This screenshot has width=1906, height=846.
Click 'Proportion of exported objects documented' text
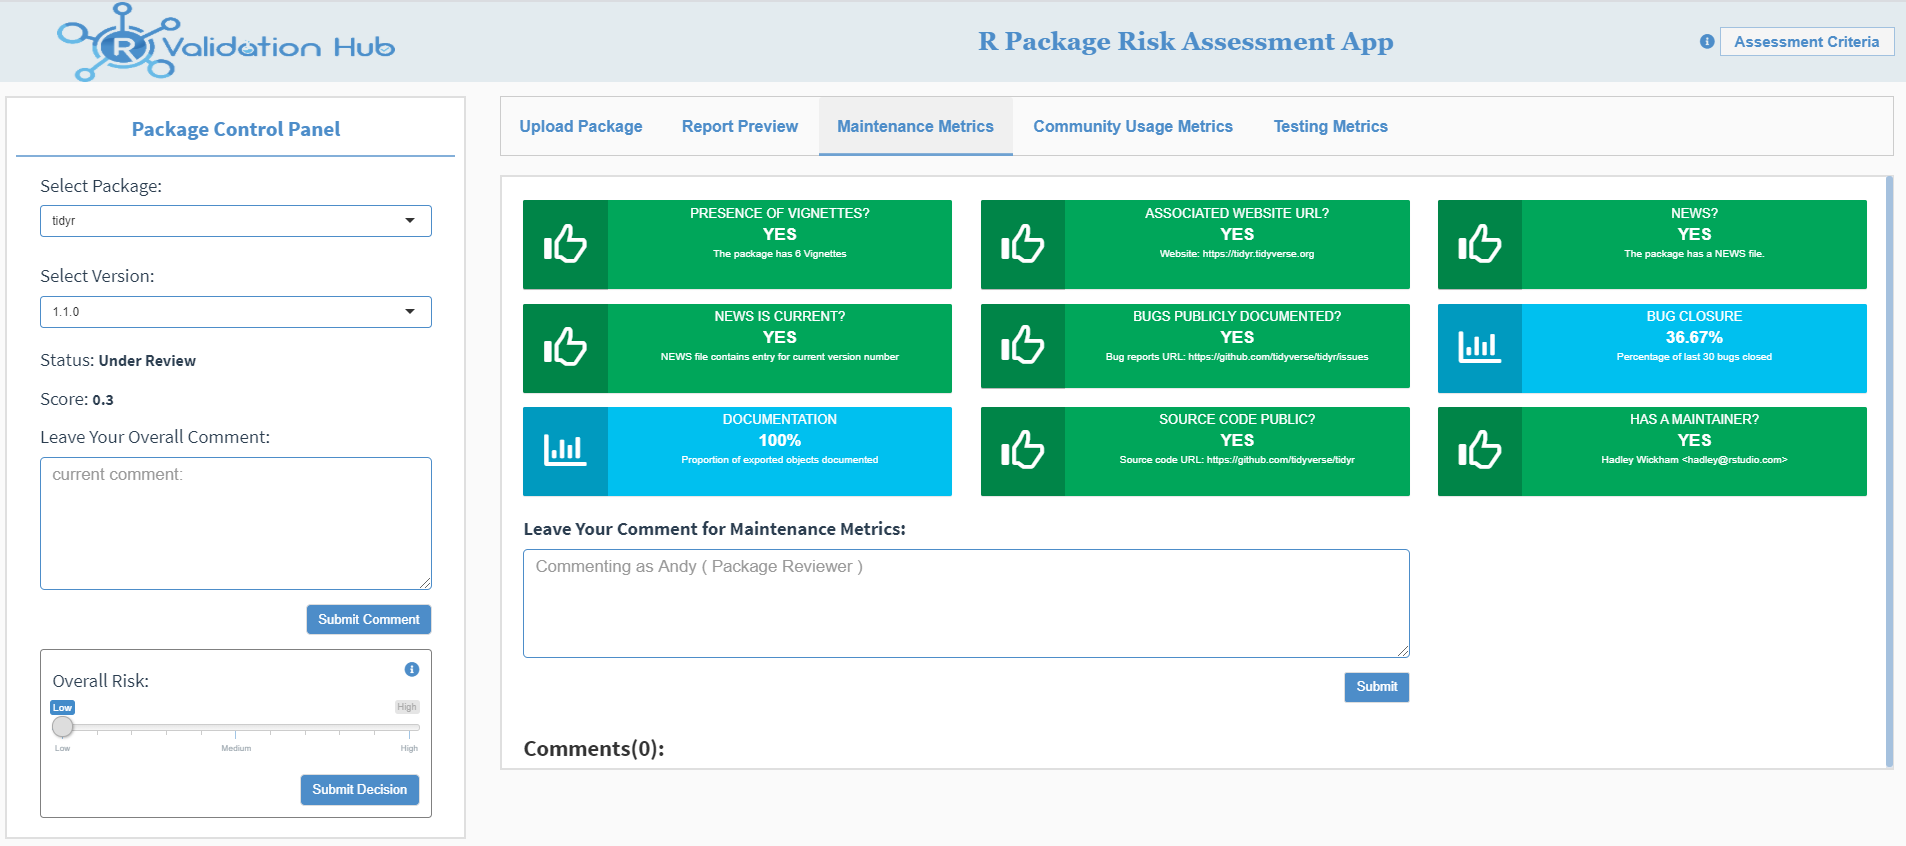pyautogui.click(x=780, y=460)
